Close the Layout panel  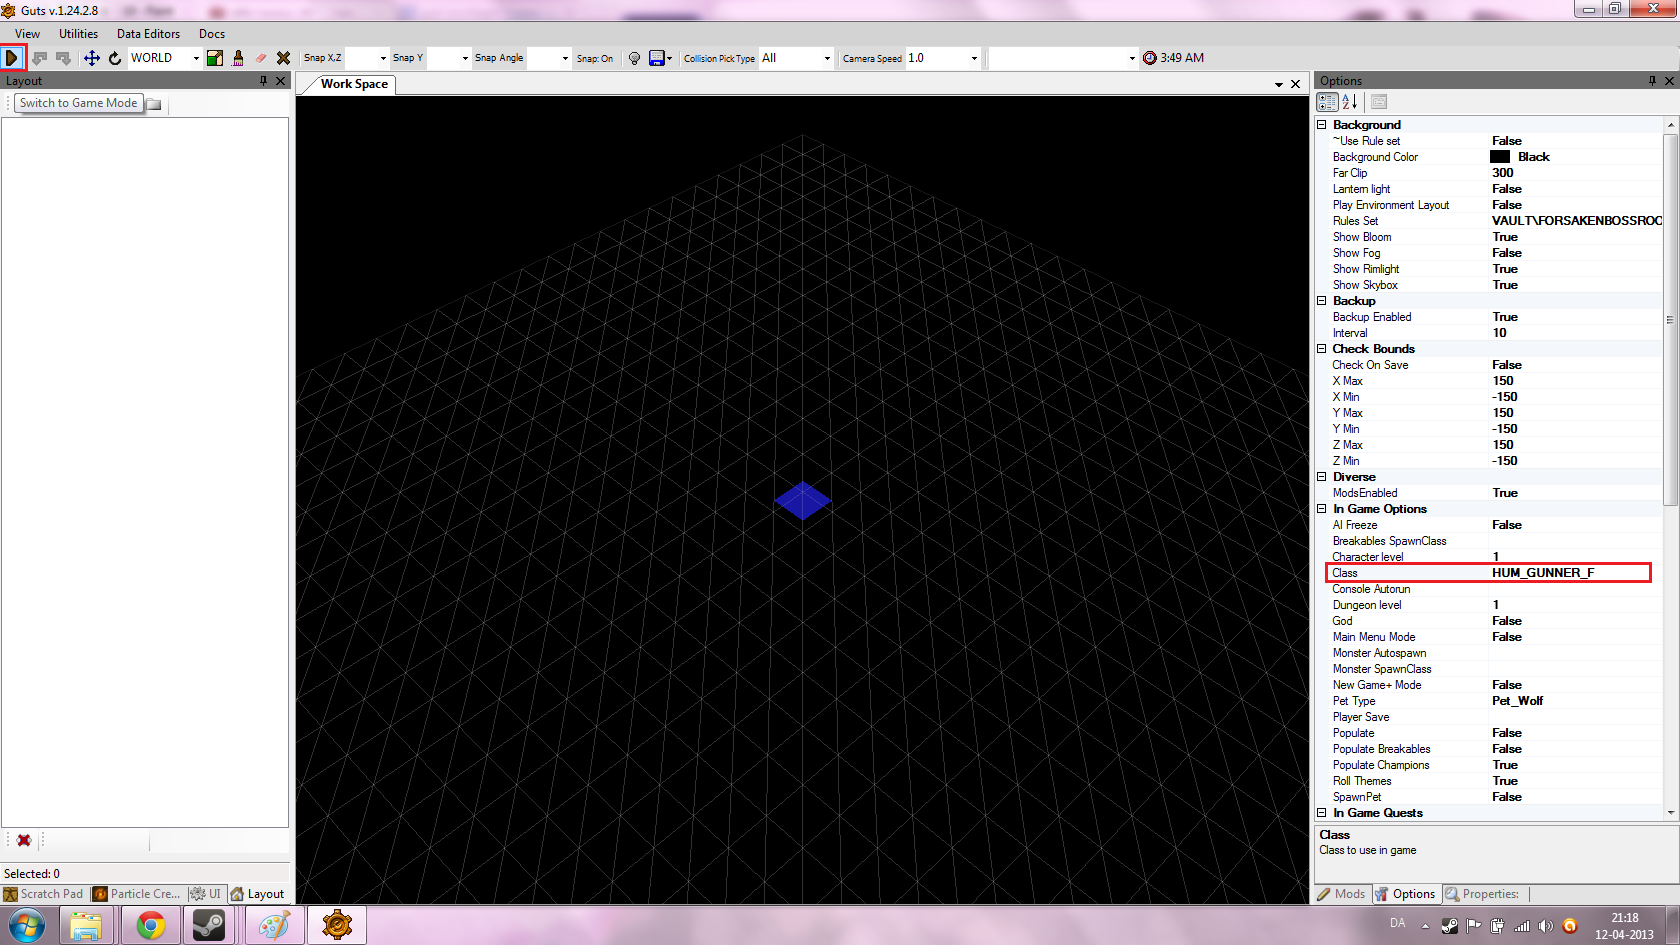coord(281,81)
